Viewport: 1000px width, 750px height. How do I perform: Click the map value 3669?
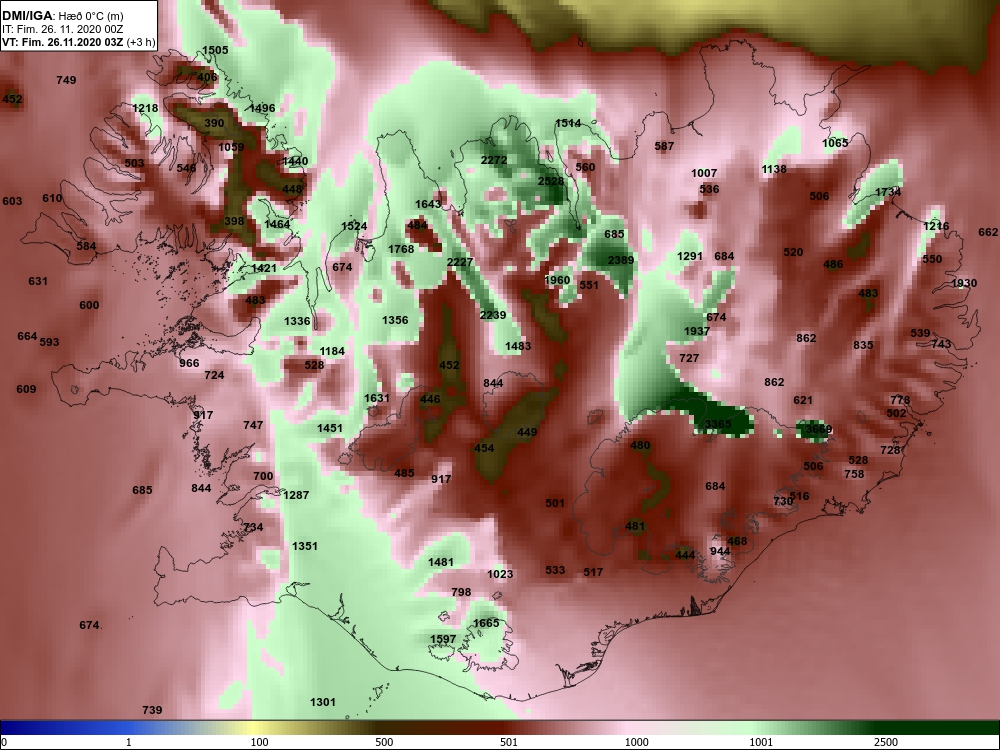[x=818, y=430]
